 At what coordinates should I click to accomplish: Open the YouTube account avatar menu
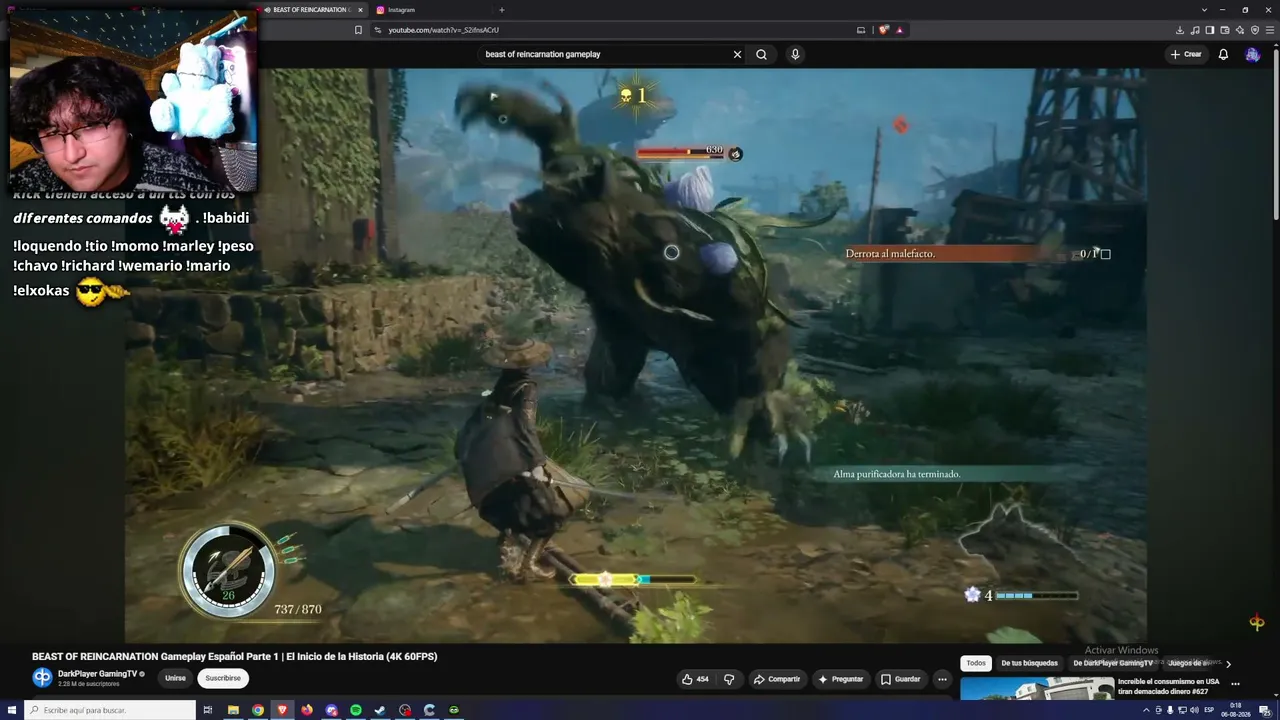pyautogui.click(x=1252, y=54)
